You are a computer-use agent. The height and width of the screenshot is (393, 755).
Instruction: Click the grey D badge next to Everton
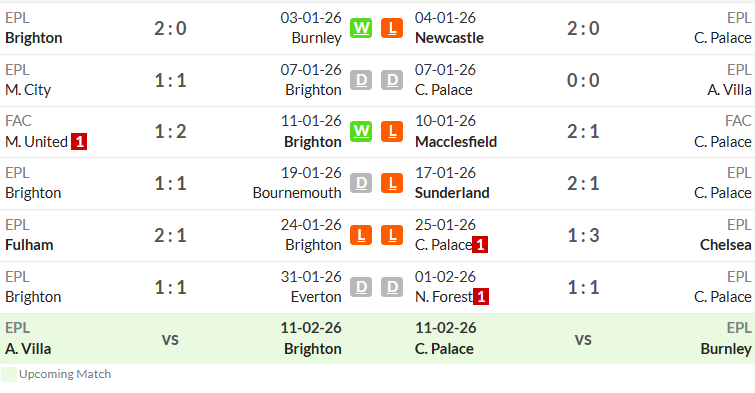click(x=361, y=287)
